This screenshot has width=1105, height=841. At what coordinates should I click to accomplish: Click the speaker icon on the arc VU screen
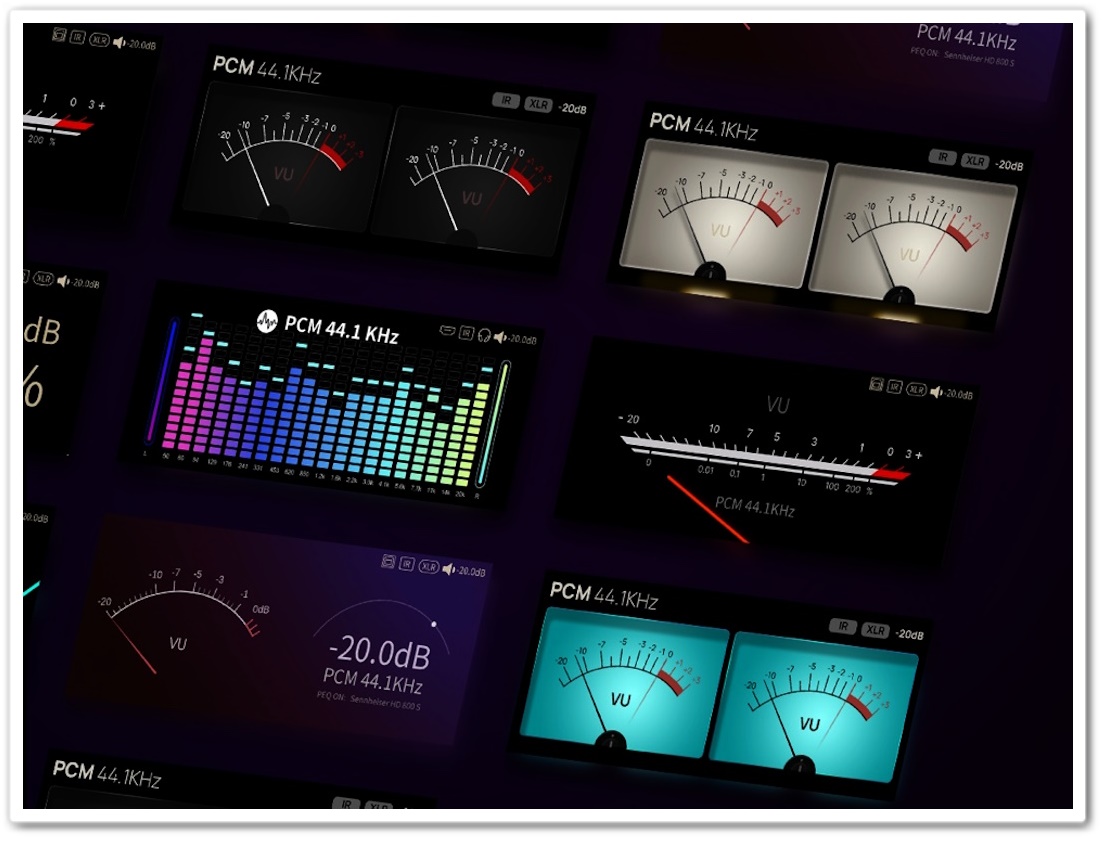coord(448,568)
